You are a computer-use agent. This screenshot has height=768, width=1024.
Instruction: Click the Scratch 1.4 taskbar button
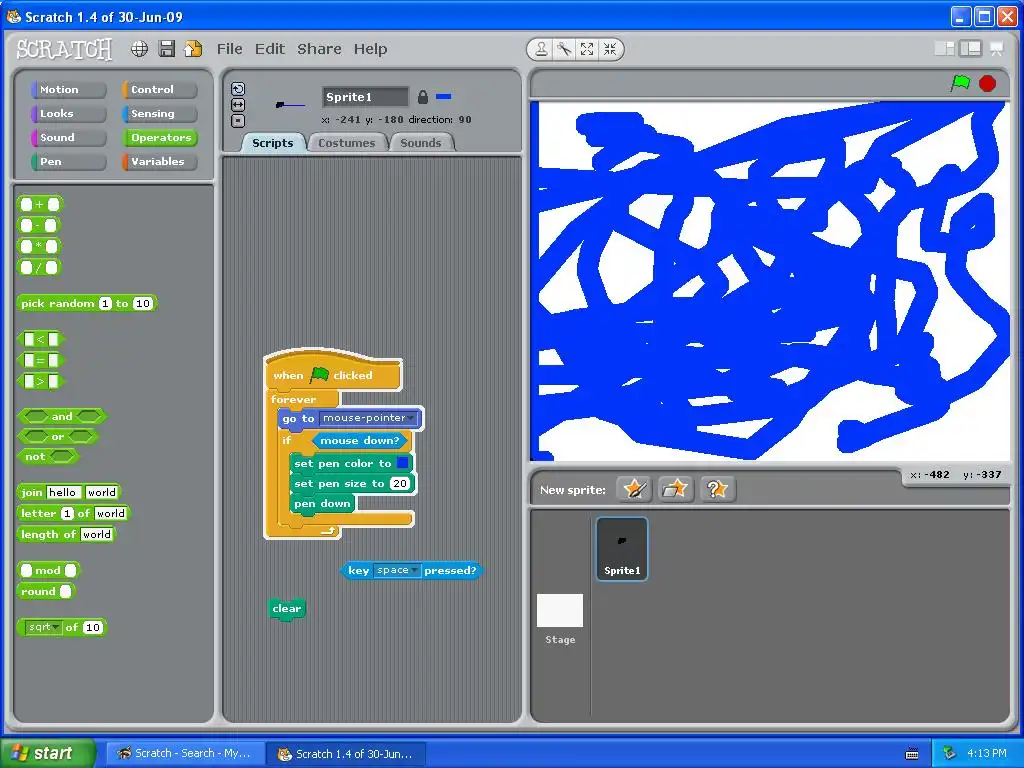click(x=346, y=754)
